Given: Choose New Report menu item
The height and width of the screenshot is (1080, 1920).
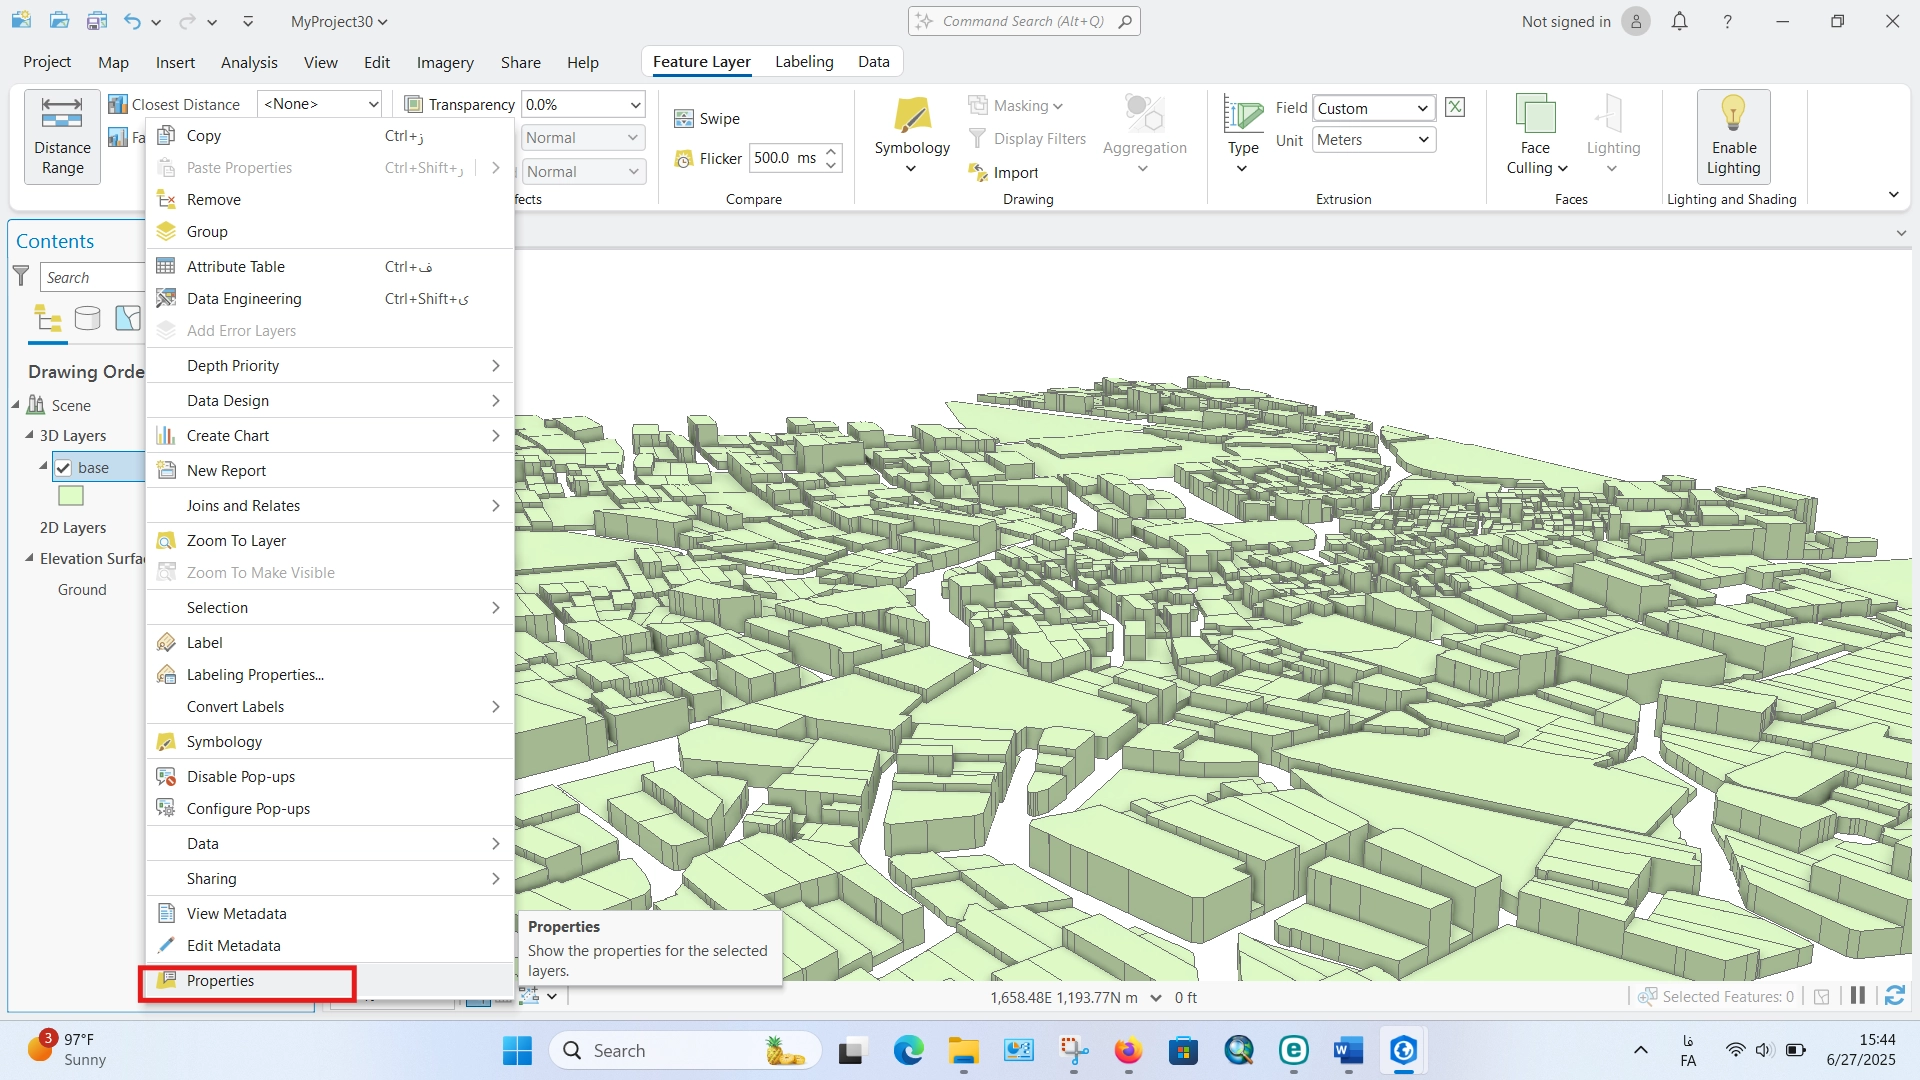Looking at the screenshot, I should pos(330,471).
